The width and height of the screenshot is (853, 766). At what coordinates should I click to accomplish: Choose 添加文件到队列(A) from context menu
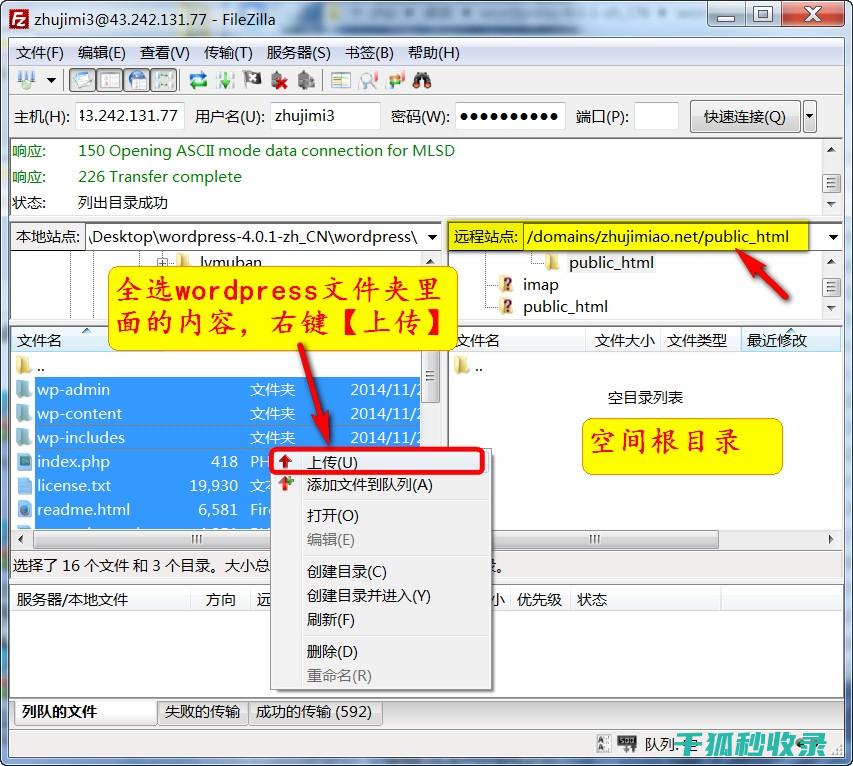(381, 485)
